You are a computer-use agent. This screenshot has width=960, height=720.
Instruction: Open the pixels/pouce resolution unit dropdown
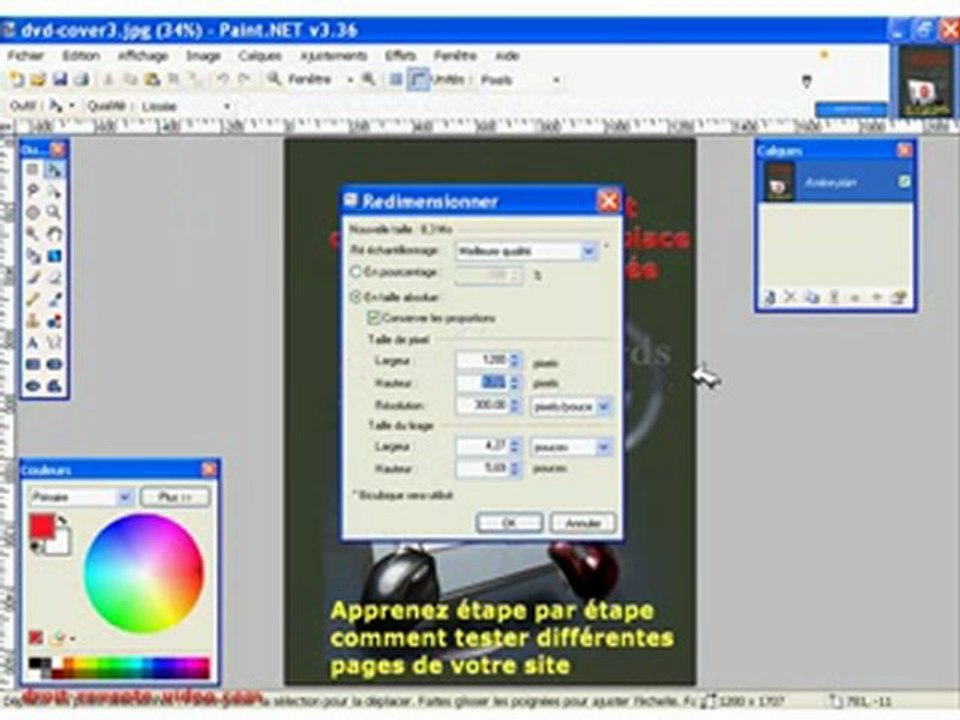pyautogui.click(x=604, y=406)
